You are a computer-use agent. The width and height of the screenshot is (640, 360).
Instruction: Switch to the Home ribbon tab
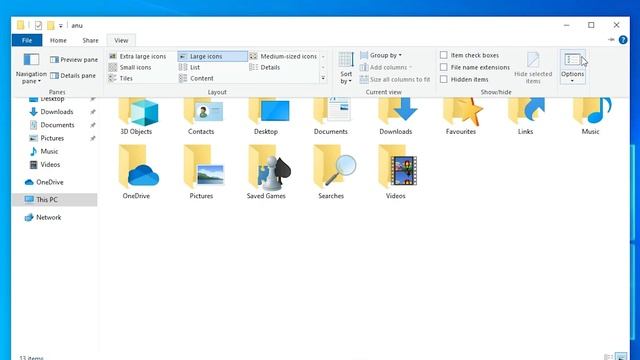[x=58, y=40]
